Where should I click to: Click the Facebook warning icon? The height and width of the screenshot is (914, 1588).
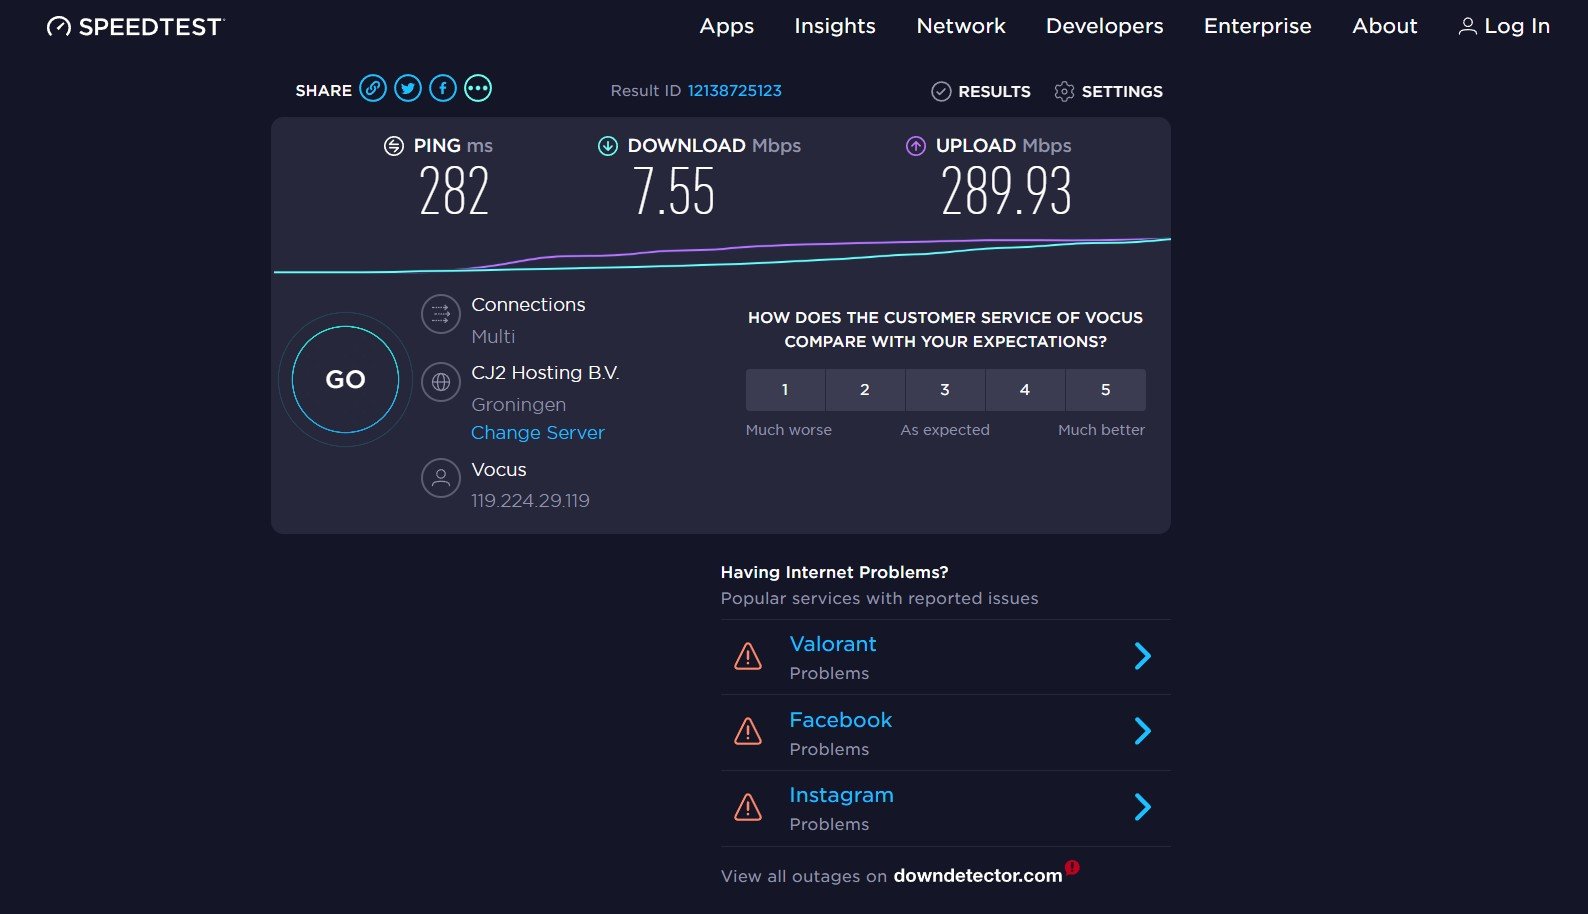(748, 732)
